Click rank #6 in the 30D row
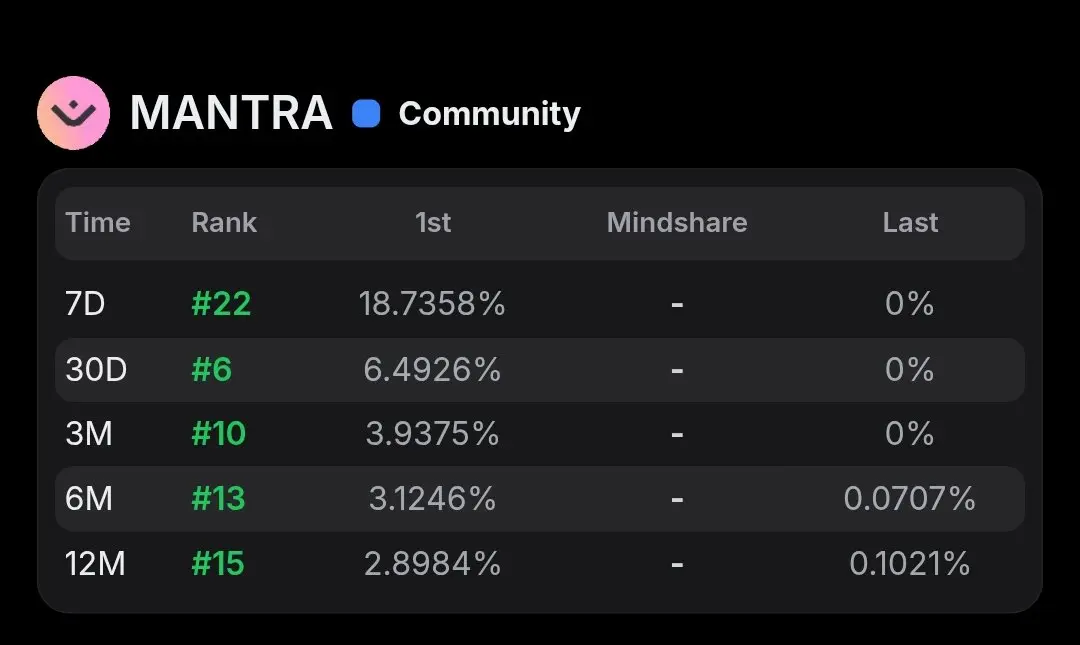Screen dimensions: 1080x645 coord(211,369)
